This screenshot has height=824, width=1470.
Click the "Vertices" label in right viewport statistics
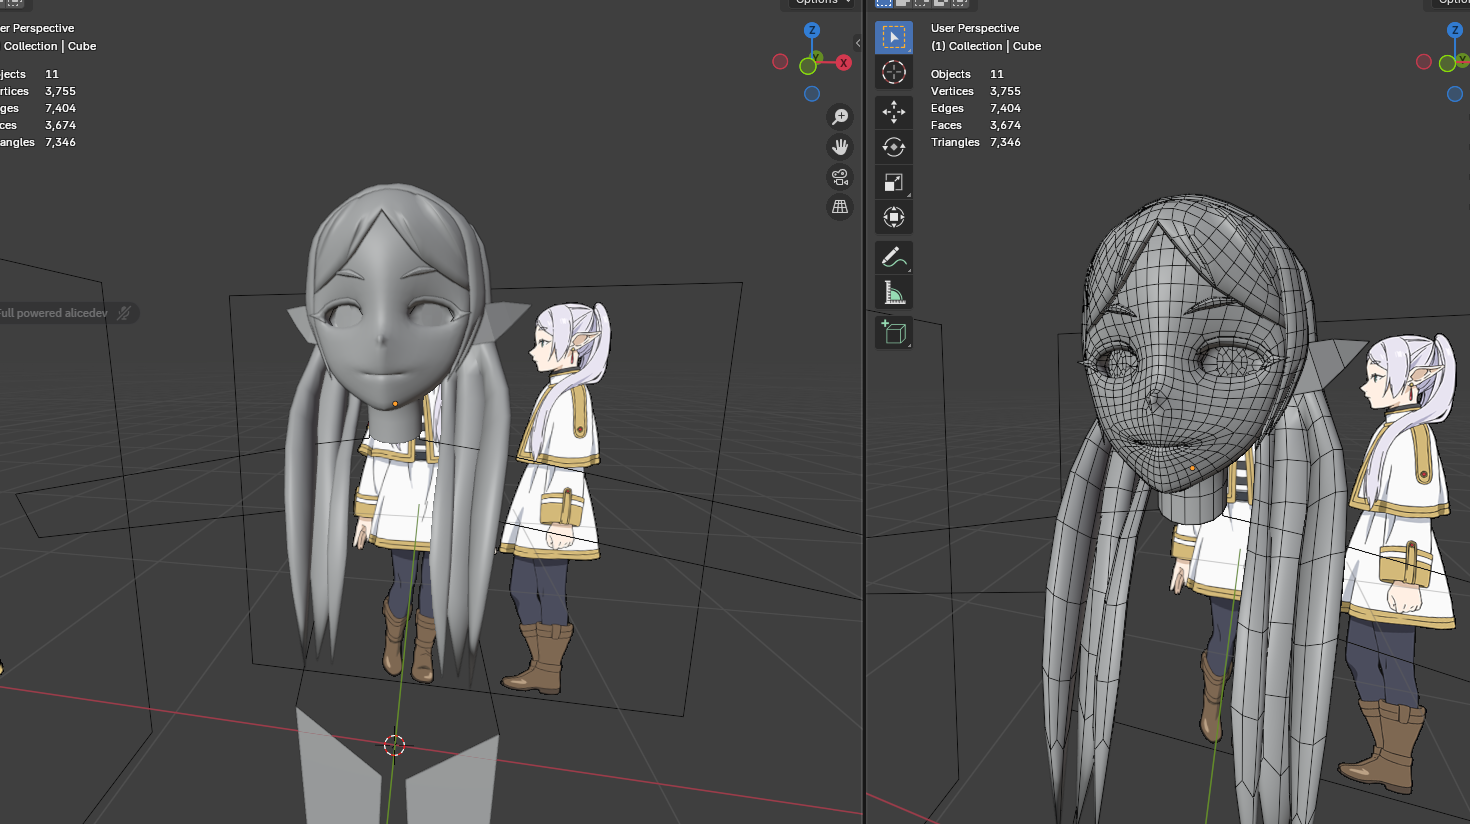coord(952,91)
